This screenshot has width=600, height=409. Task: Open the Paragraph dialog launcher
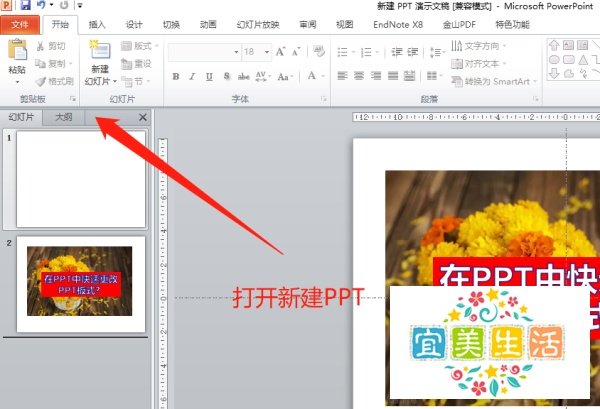536,99
